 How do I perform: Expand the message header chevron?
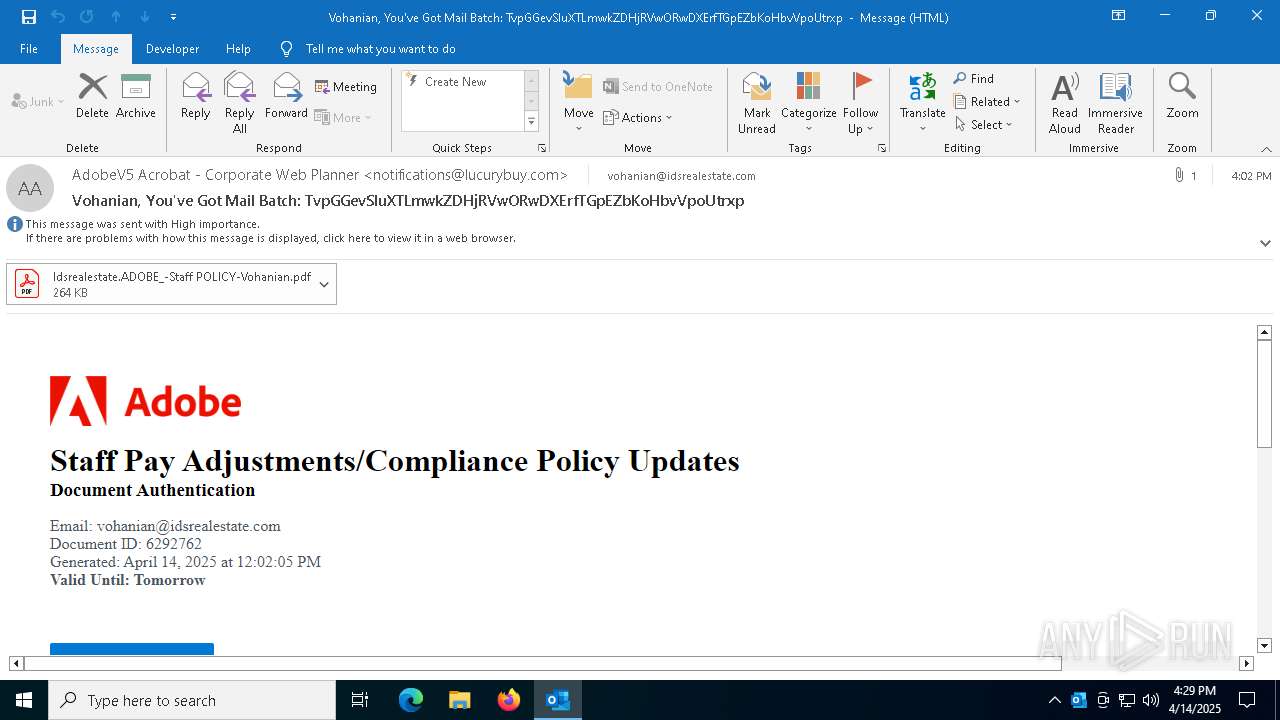click(x=1265, y=243)
